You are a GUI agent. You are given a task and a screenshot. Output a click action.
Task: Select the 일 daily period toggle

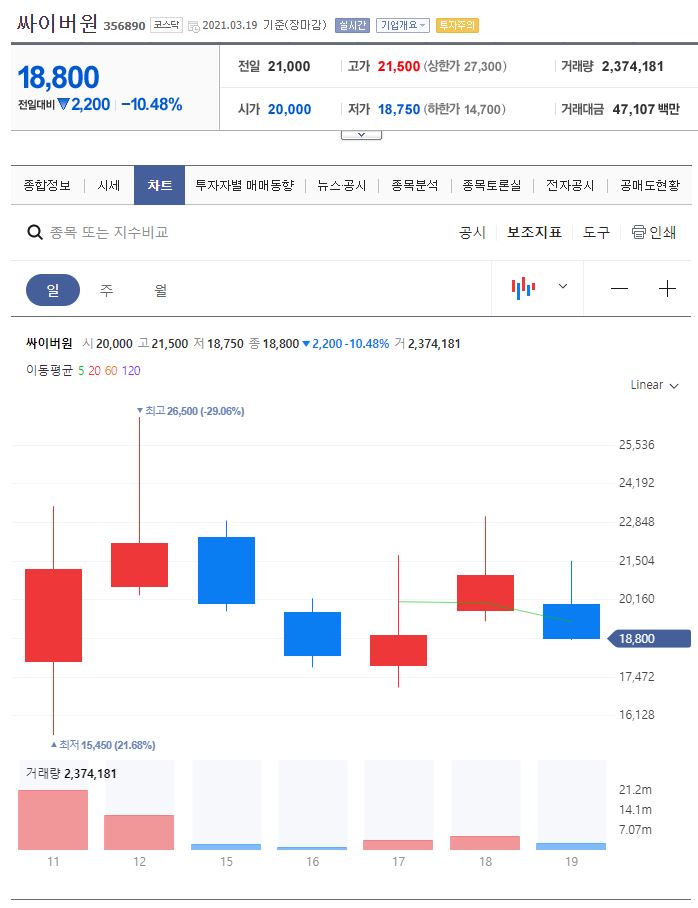(53, 290)
